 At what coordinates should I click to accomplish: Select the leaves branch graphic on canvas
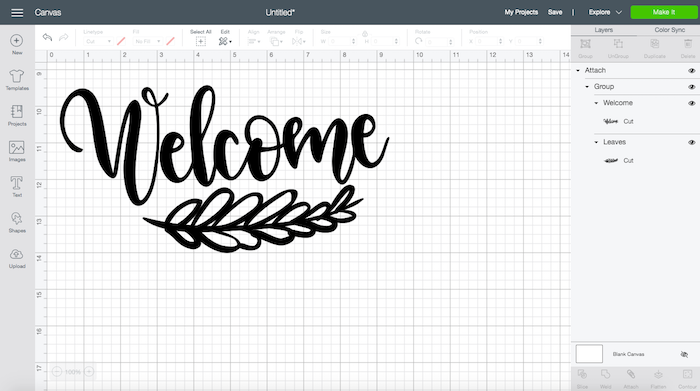pos(254,220)
